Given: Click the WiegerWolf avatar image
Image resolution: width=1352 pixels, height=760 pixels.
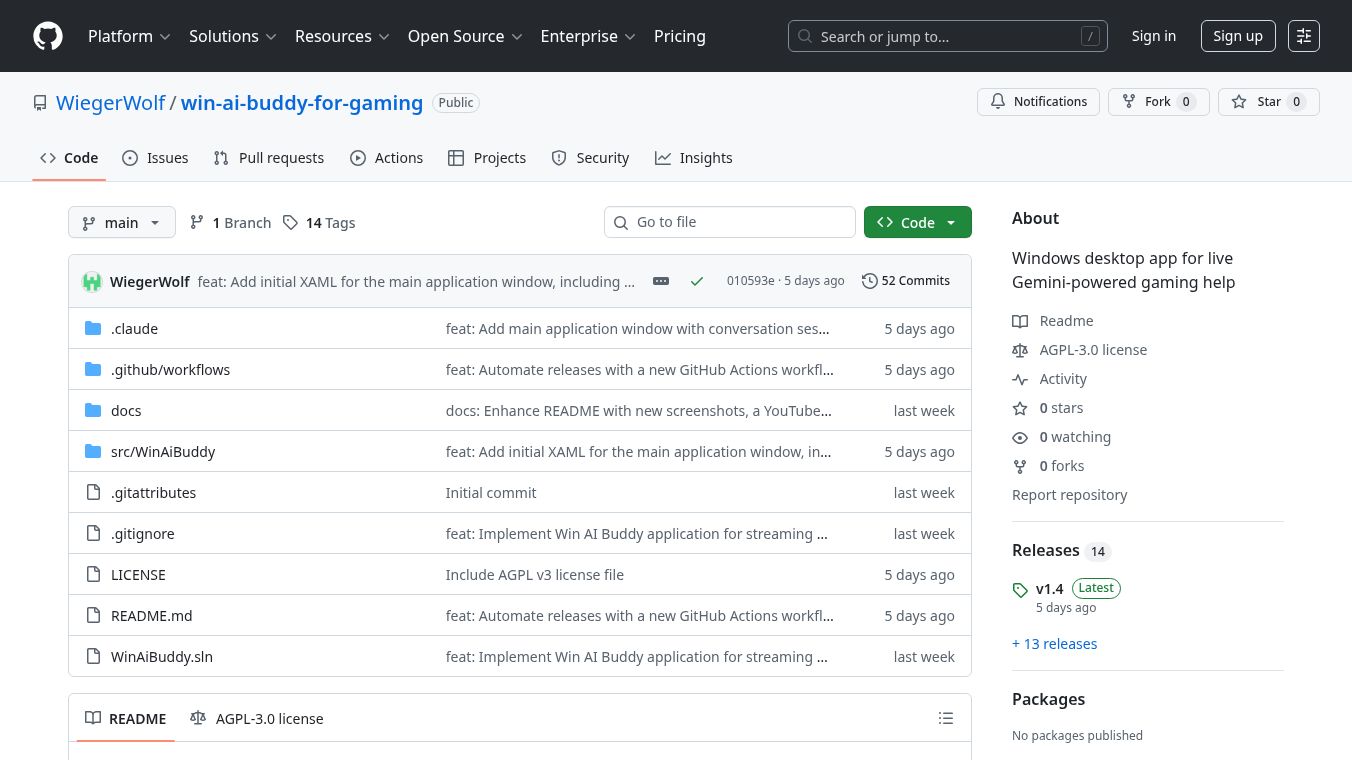Looking at the screenshot, I should click(x=92, y=281).
